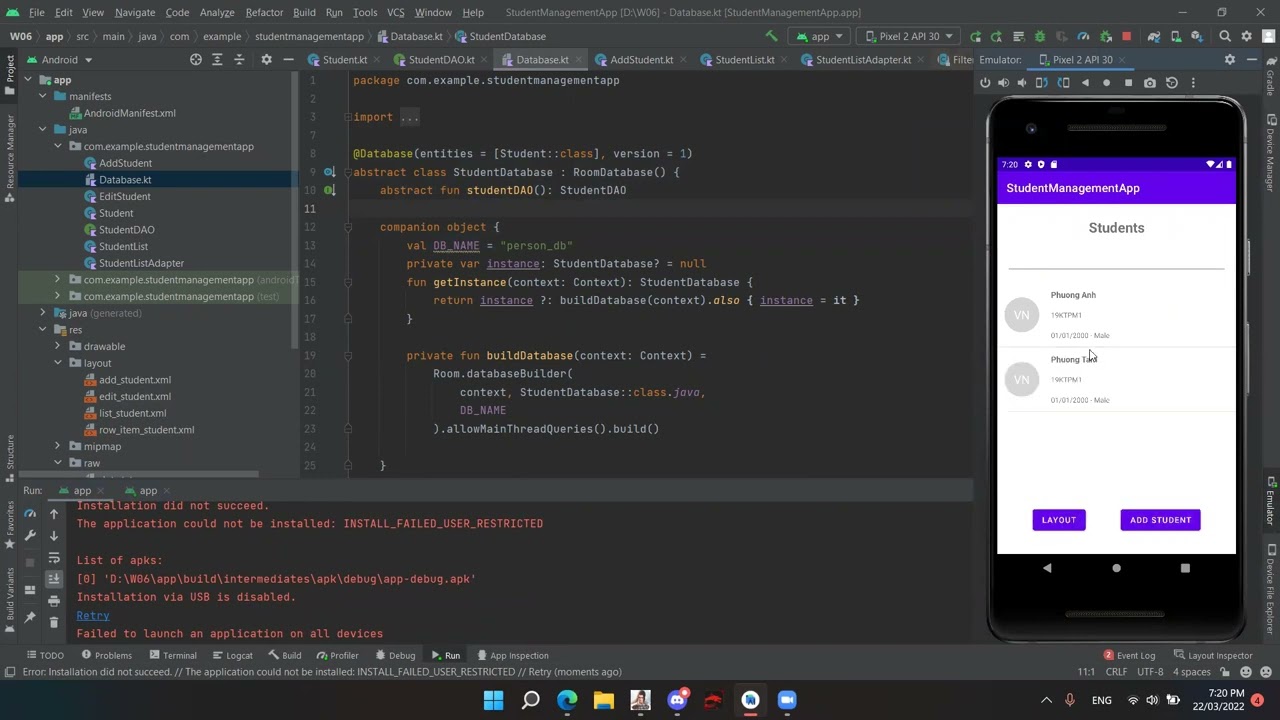The width and height of the screenshot is (1280, 720).
Task: Open the Refactor menu
Action: (x=264, y=12)
